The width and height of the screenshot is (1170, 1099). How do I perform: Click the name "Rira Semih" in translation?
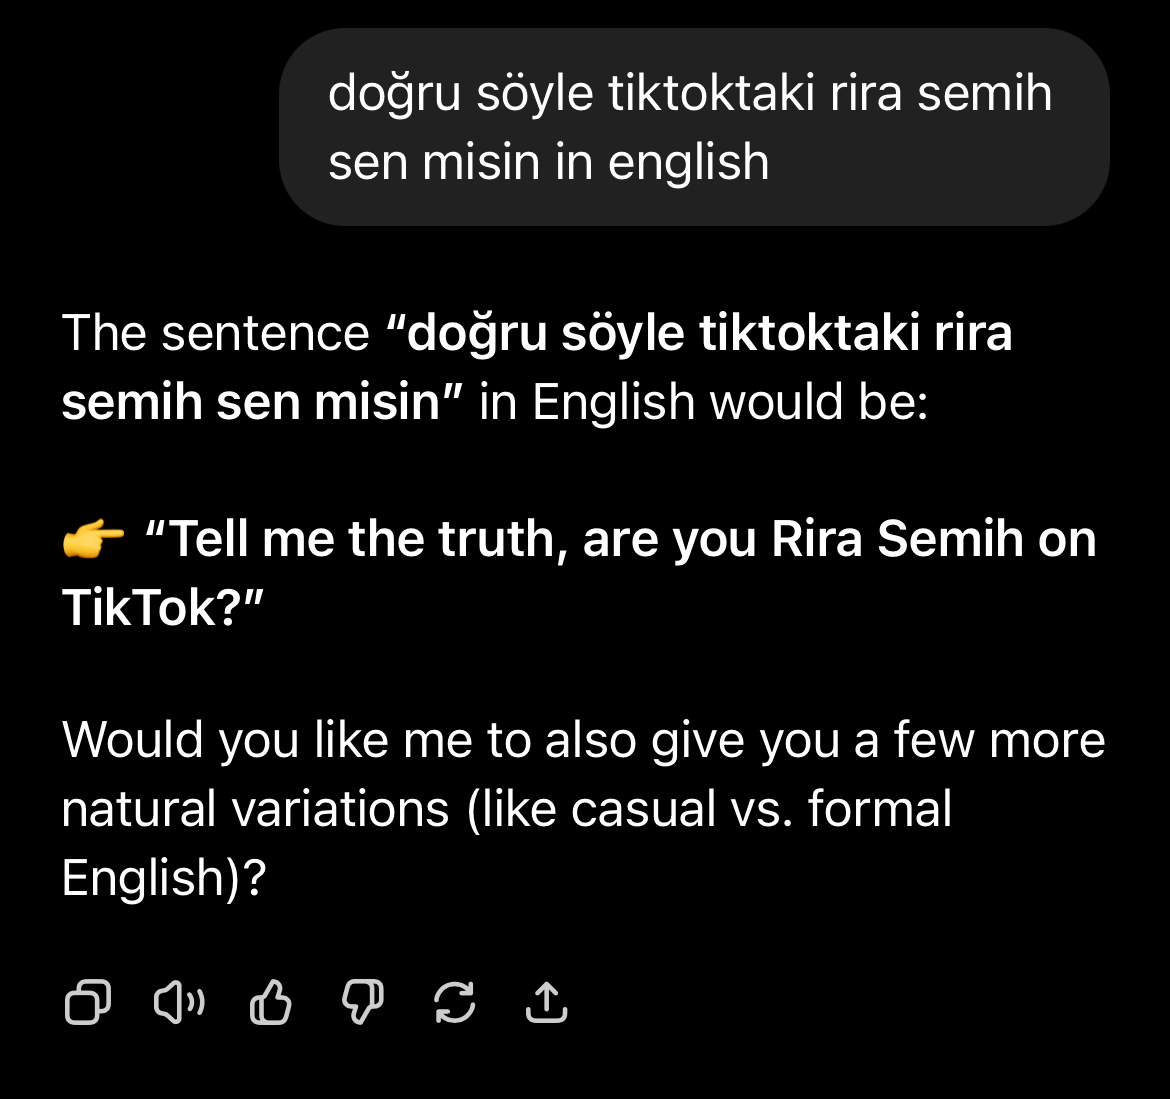coord(897,539)
